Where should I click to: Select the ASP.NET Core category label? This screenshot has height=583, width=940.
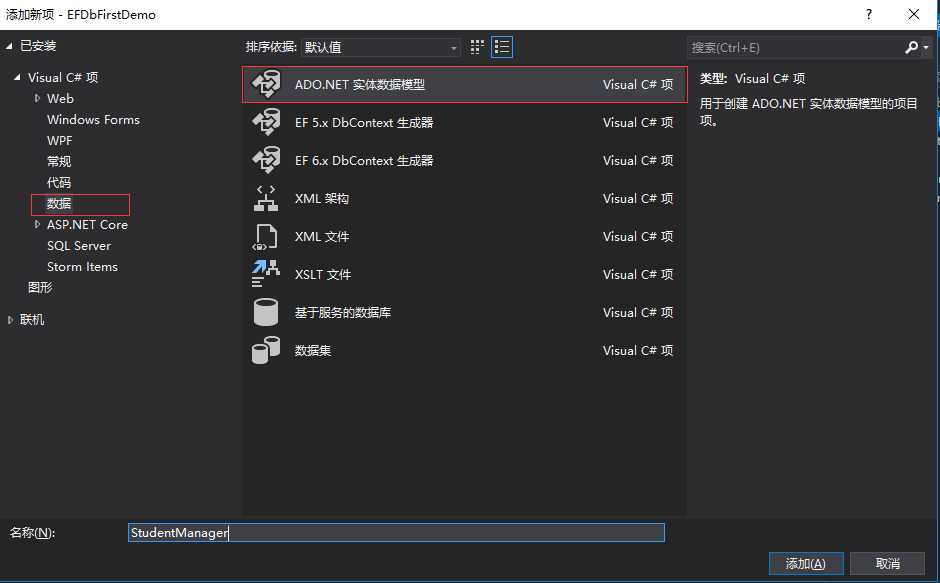click(x=88, y=224)
